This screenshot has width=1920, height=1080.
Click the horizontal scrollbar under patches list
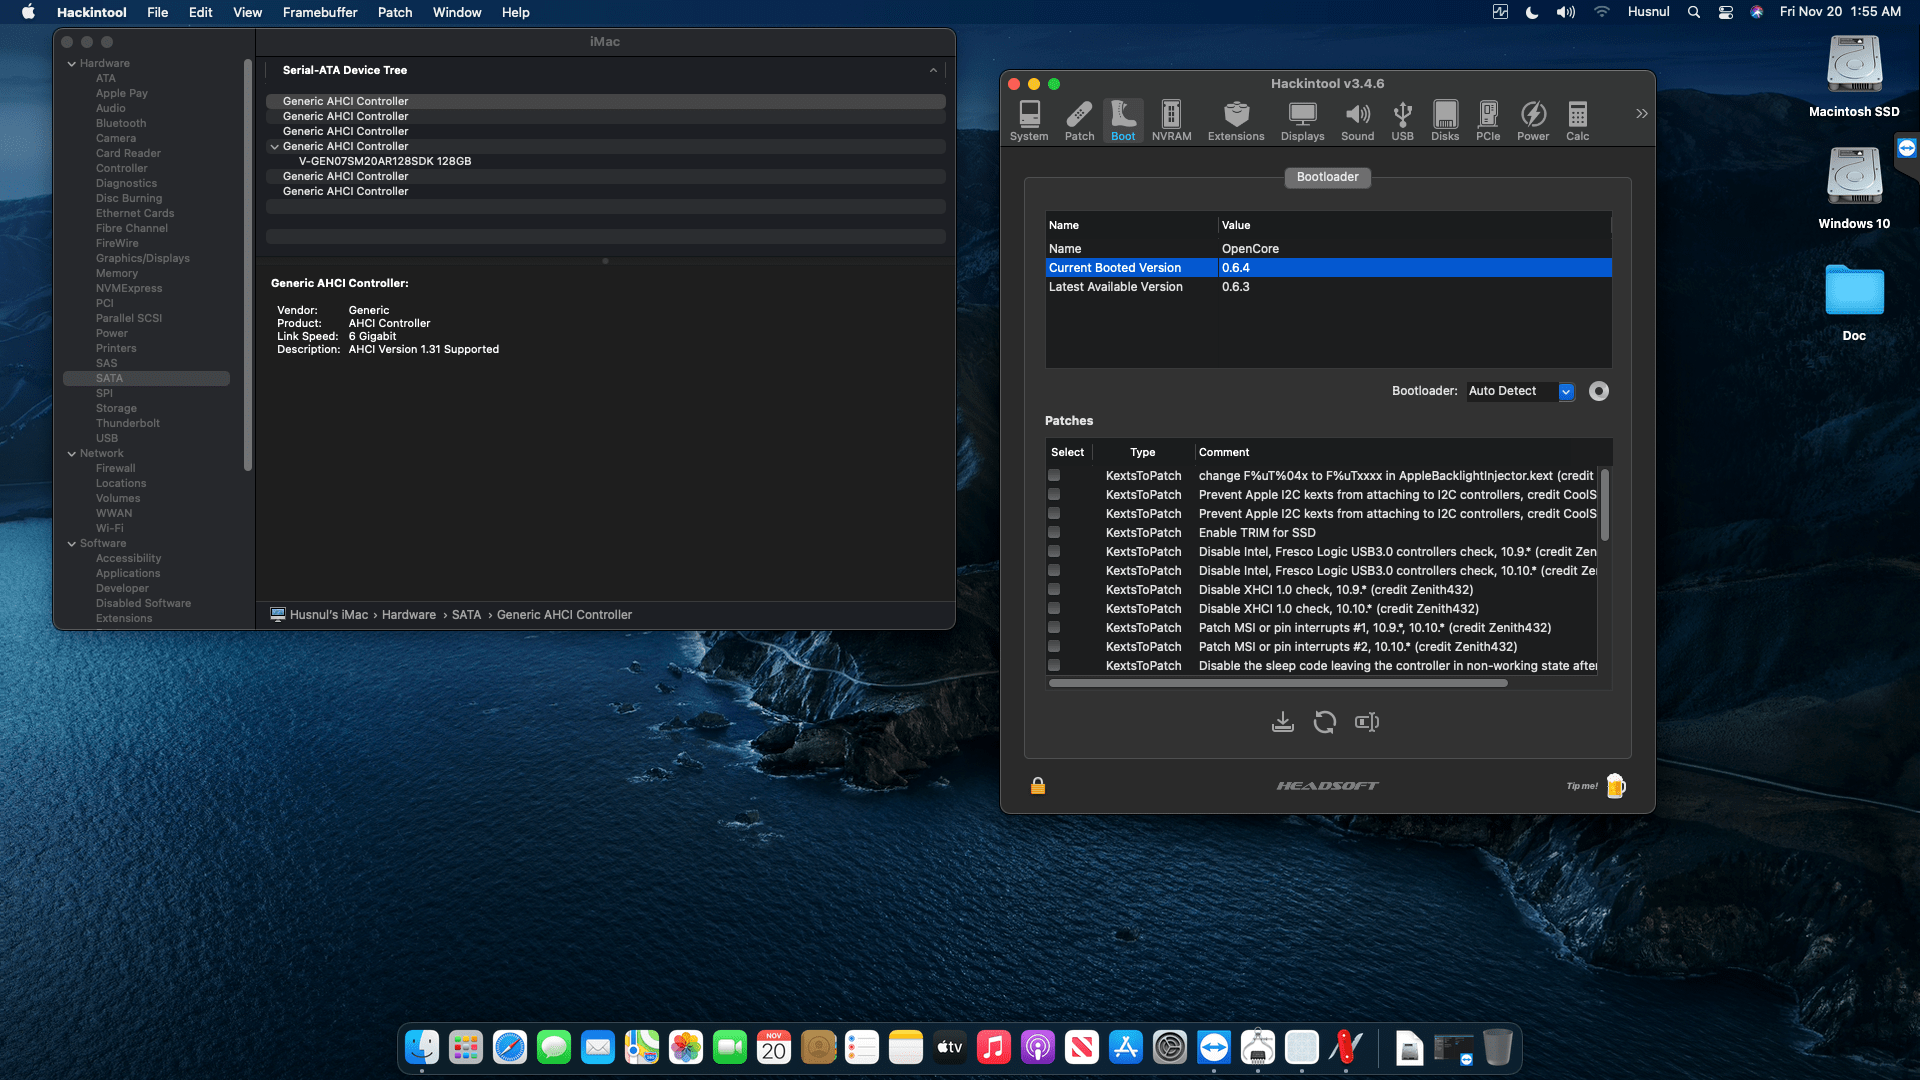pyautogui.click(x=1277, y=683)
